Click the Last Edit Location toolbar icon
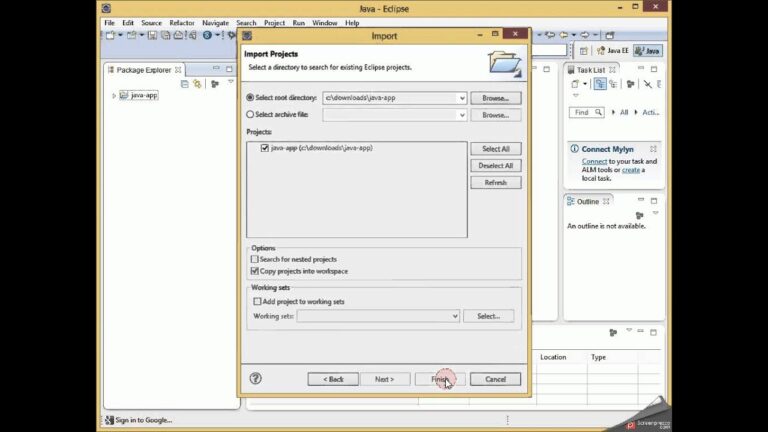 [x=550, y=35]
